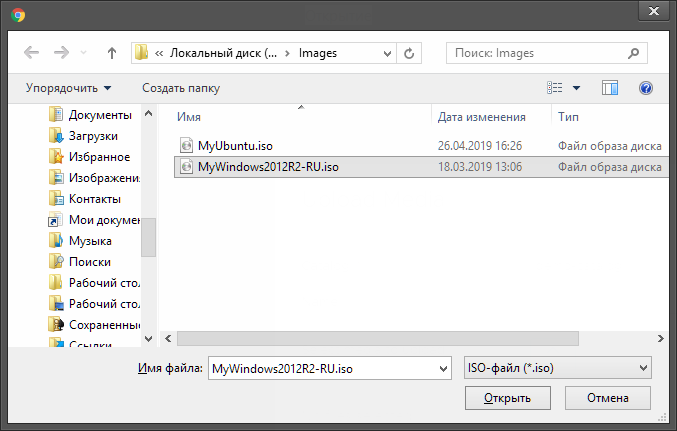Open the 'Упорядочить' menu
Viewport: 677px width, 431px height.
[x=69, y=88]
